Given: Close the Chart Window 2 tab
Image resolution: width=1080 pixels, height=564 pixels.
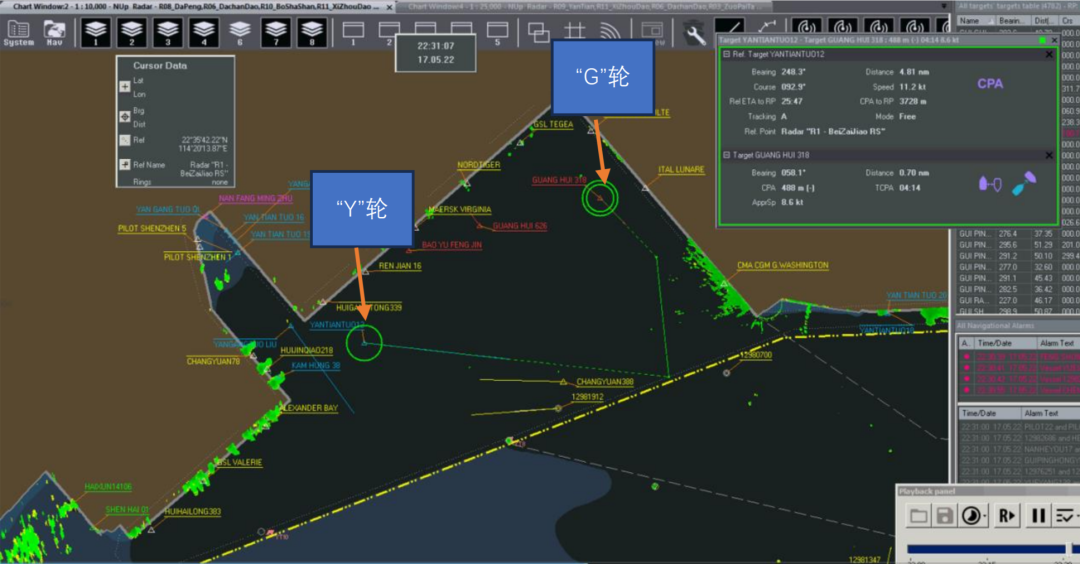Looking at the screenshot, I should [x=389, y=7].
